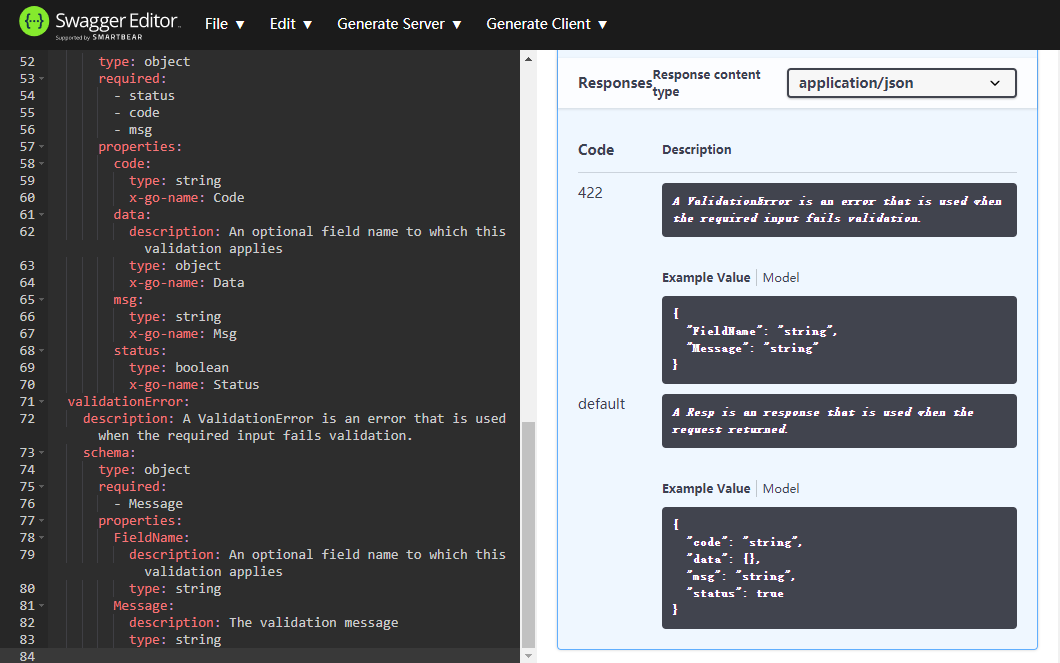
Task: Collapse the fold arrow at line 58
Action: point(42,164)
